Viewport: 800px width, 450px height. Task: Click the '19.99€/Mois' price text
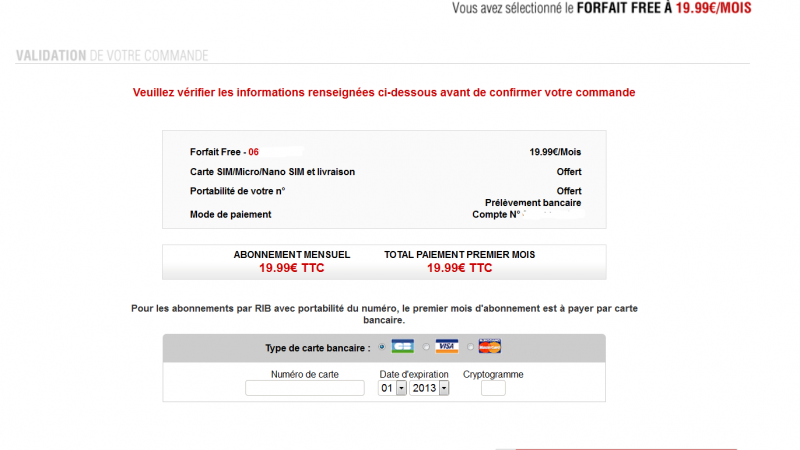(x=555, y=152)
